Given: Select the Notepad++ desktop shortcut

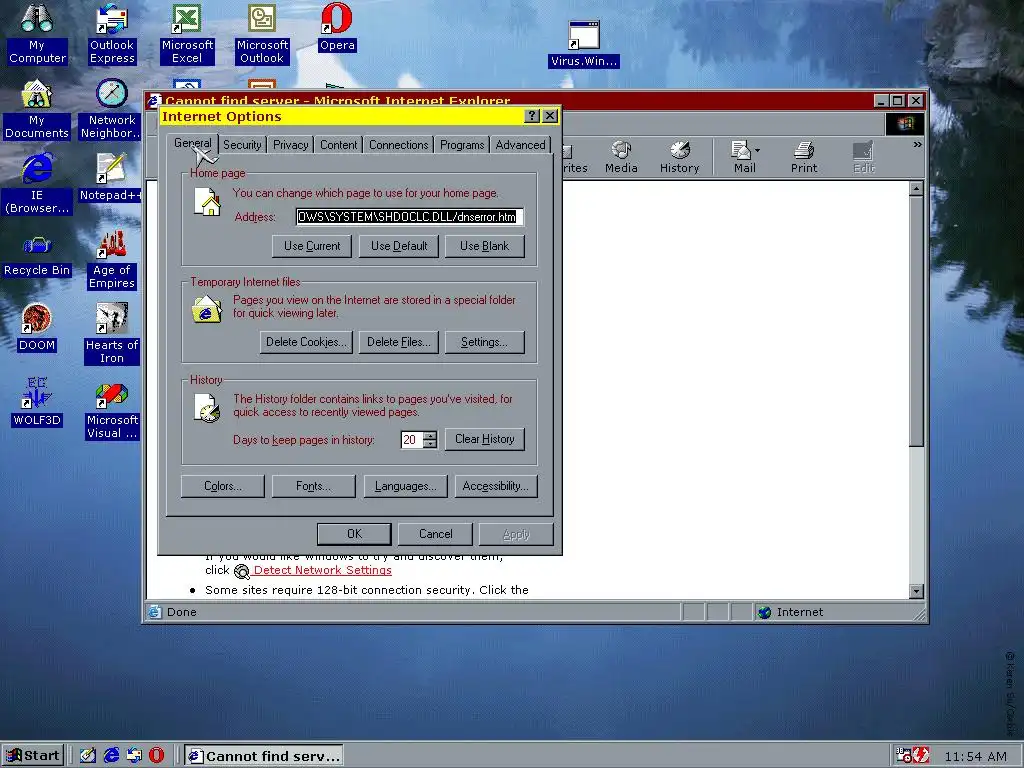Looking at the screenshot, I should (111, 178).
